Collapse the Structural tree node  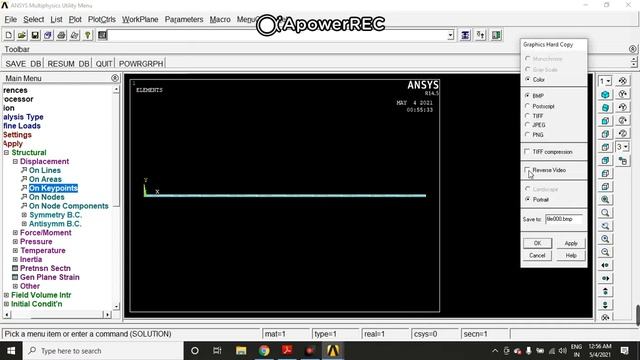6,152
